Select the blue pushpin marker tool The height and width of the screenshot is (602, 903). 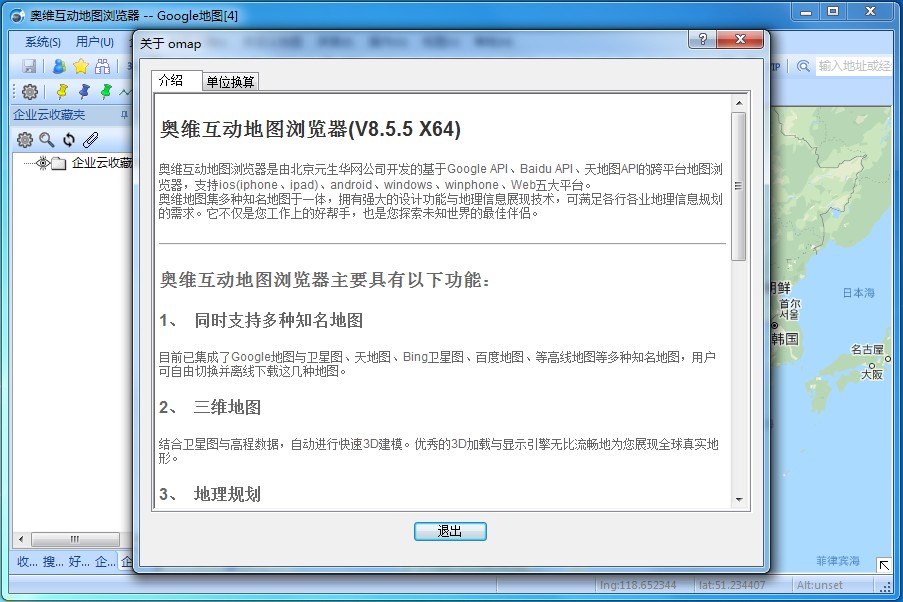click(84, 91)
